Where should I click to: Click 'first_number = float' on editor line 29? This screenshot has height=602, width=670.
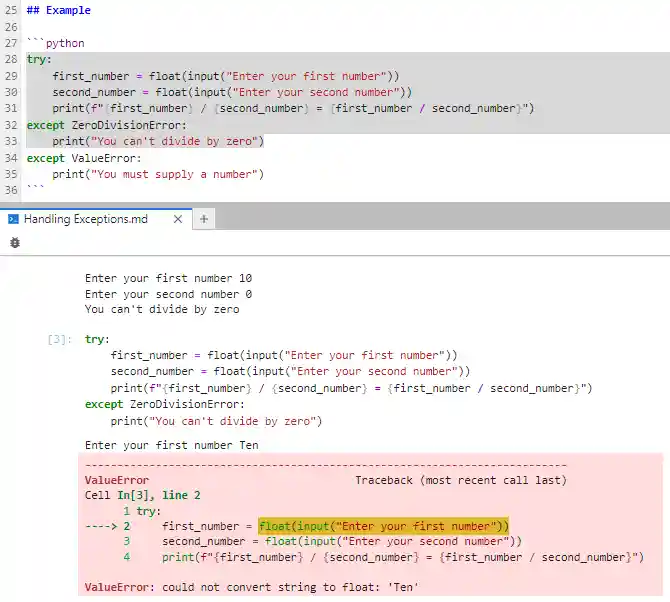coord(117,76)
